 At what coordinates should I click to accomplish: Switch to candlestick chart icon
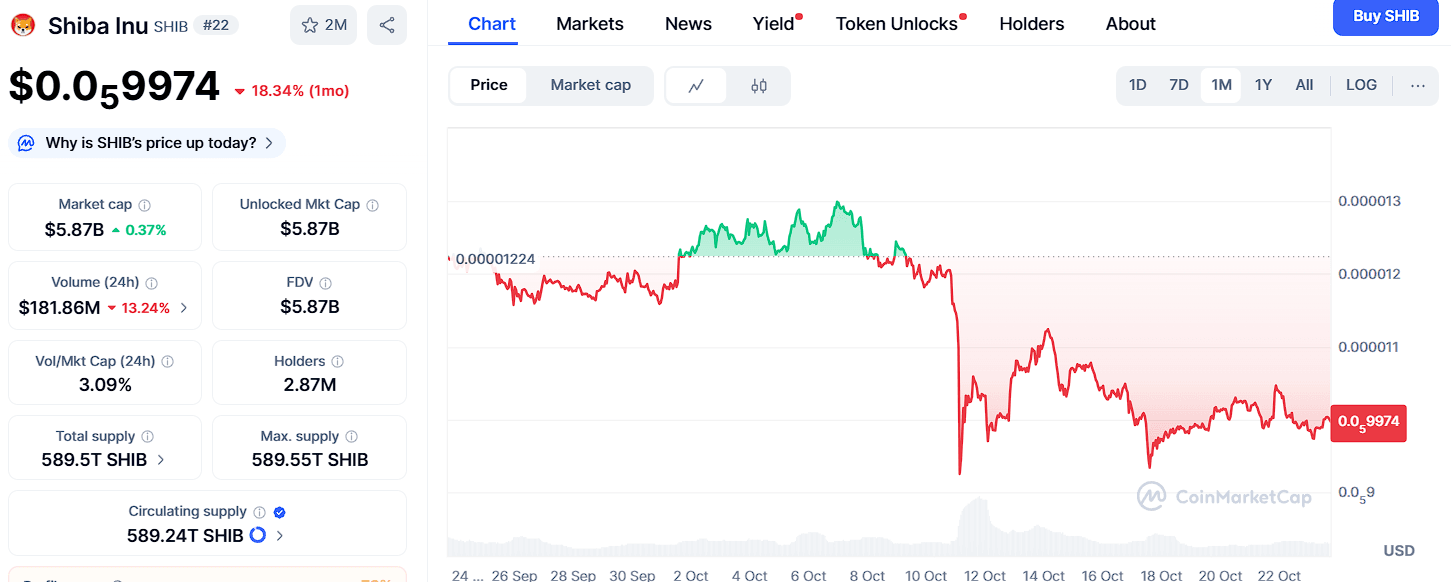[x=759, y=86]
